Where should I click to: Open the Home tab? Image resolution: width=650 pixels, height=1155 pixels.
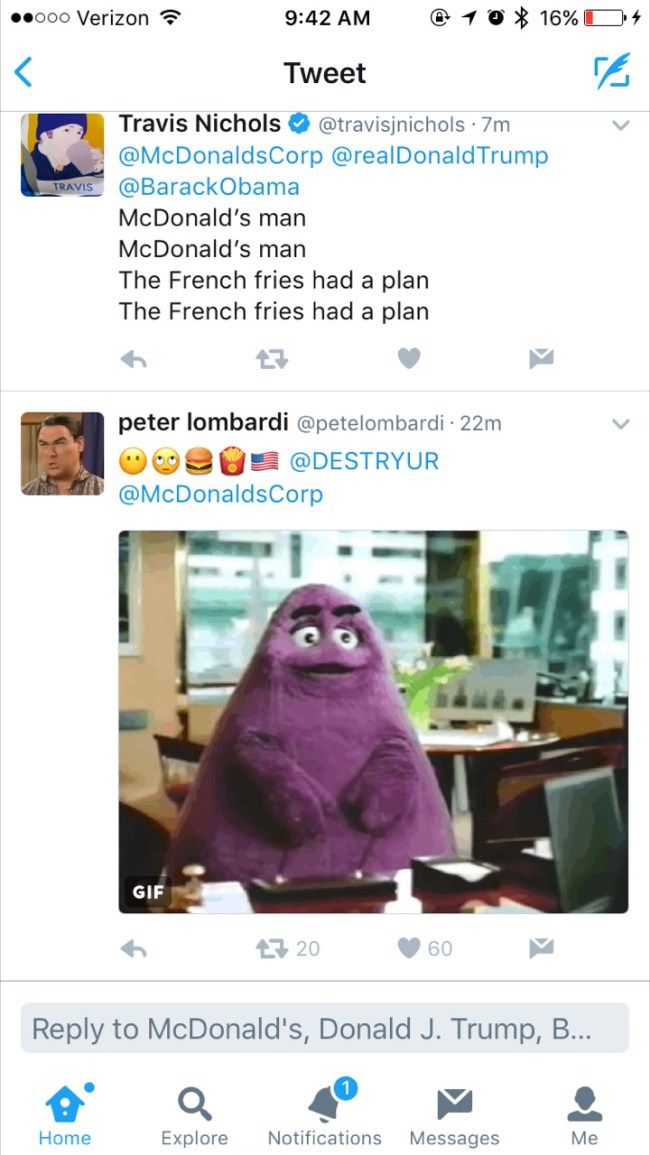(65, 1114)
